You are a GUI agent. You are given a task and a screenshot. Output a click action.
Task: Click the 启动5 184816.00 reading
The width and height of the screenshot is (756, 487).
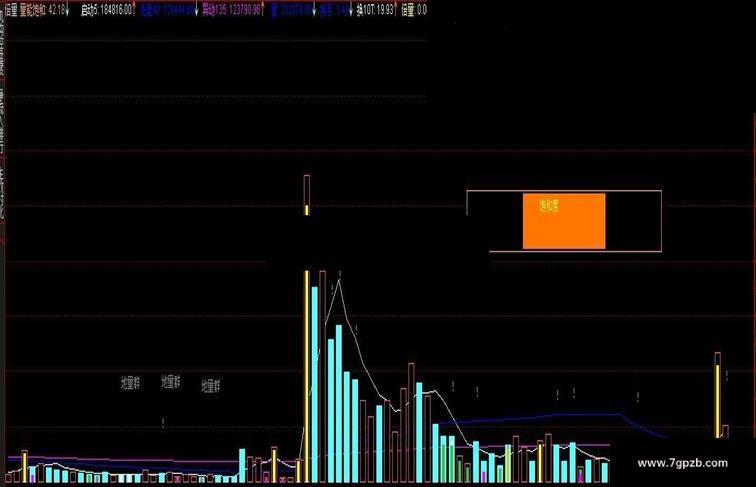pyautogui.click(x=108, y=10)
